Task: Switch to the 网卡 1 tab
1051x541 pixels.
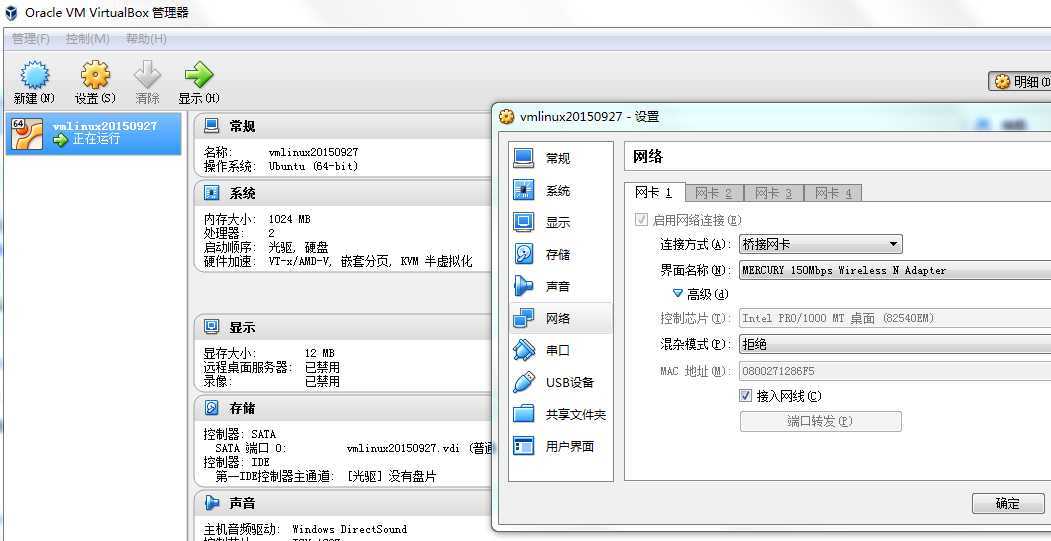Action: (654, 192)
